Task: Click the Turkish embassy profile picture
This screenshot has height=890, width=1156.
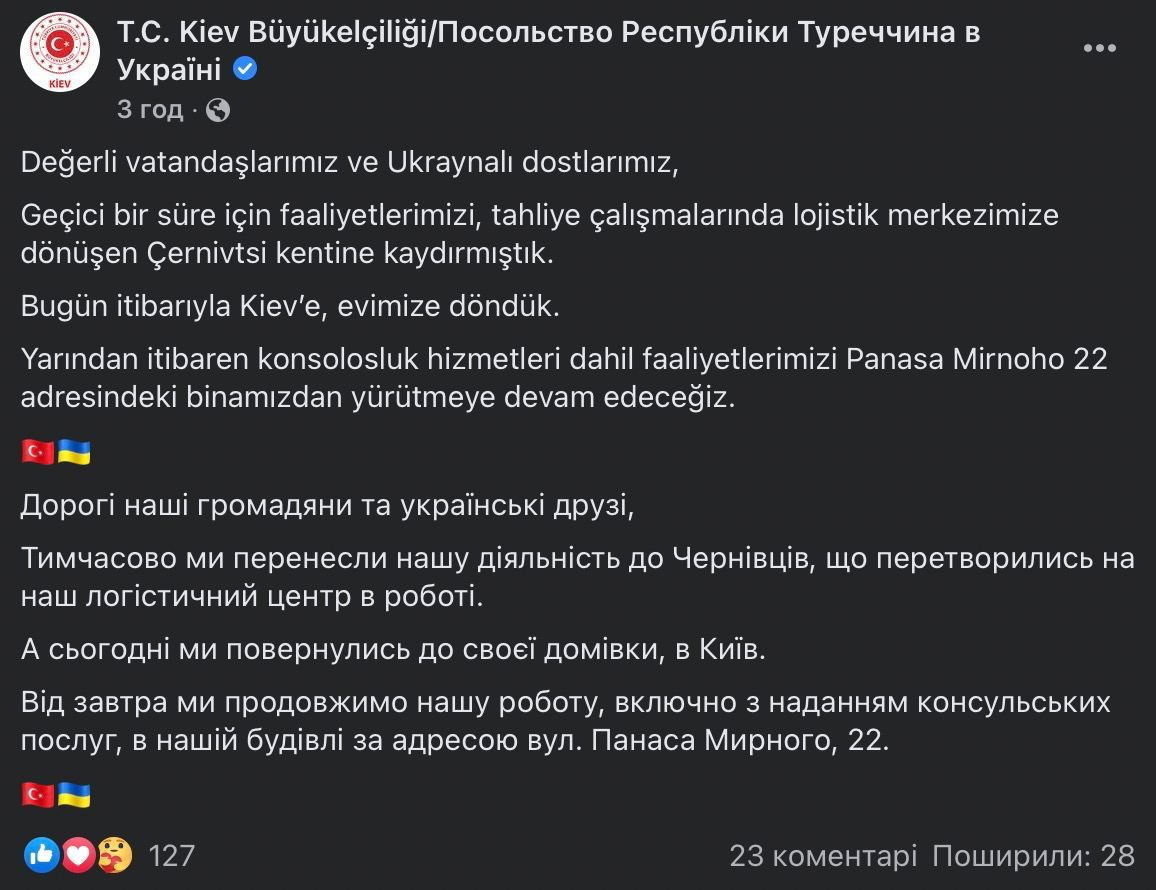Action: pyautogui.click(x=60, y=52)
